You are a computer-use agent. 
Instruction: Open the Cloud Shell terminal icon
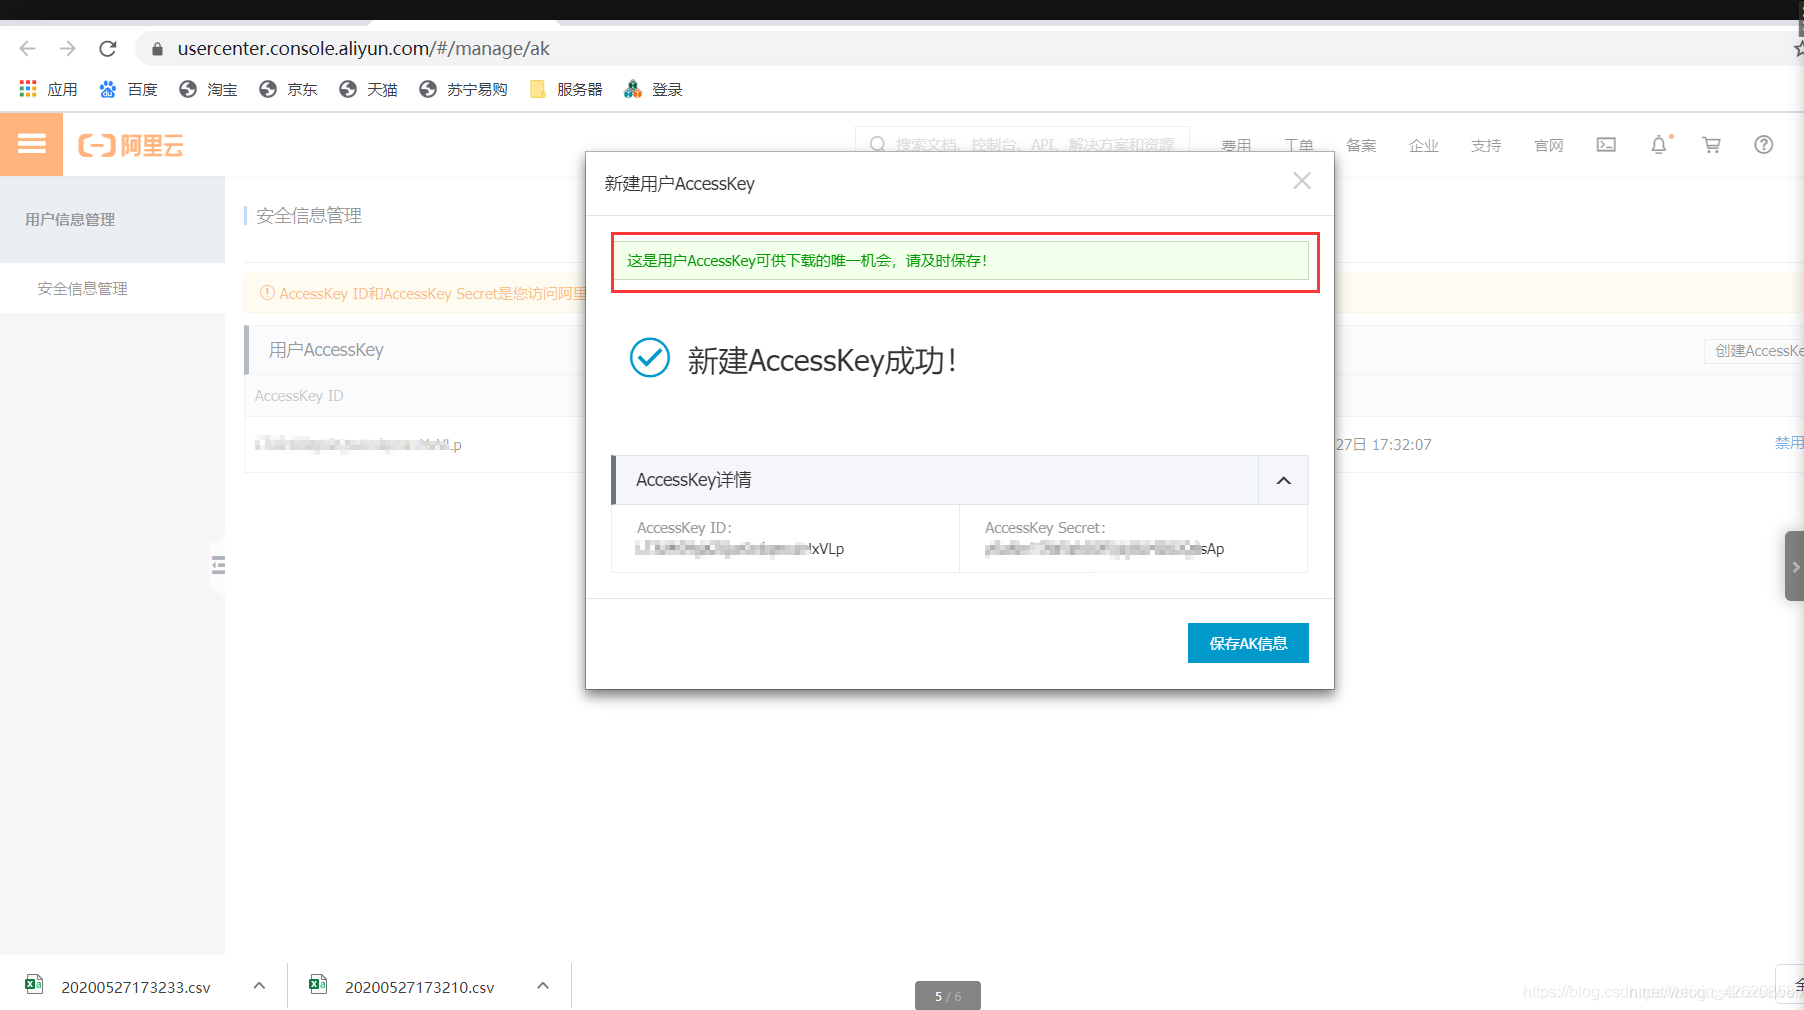click(1606, 145)
